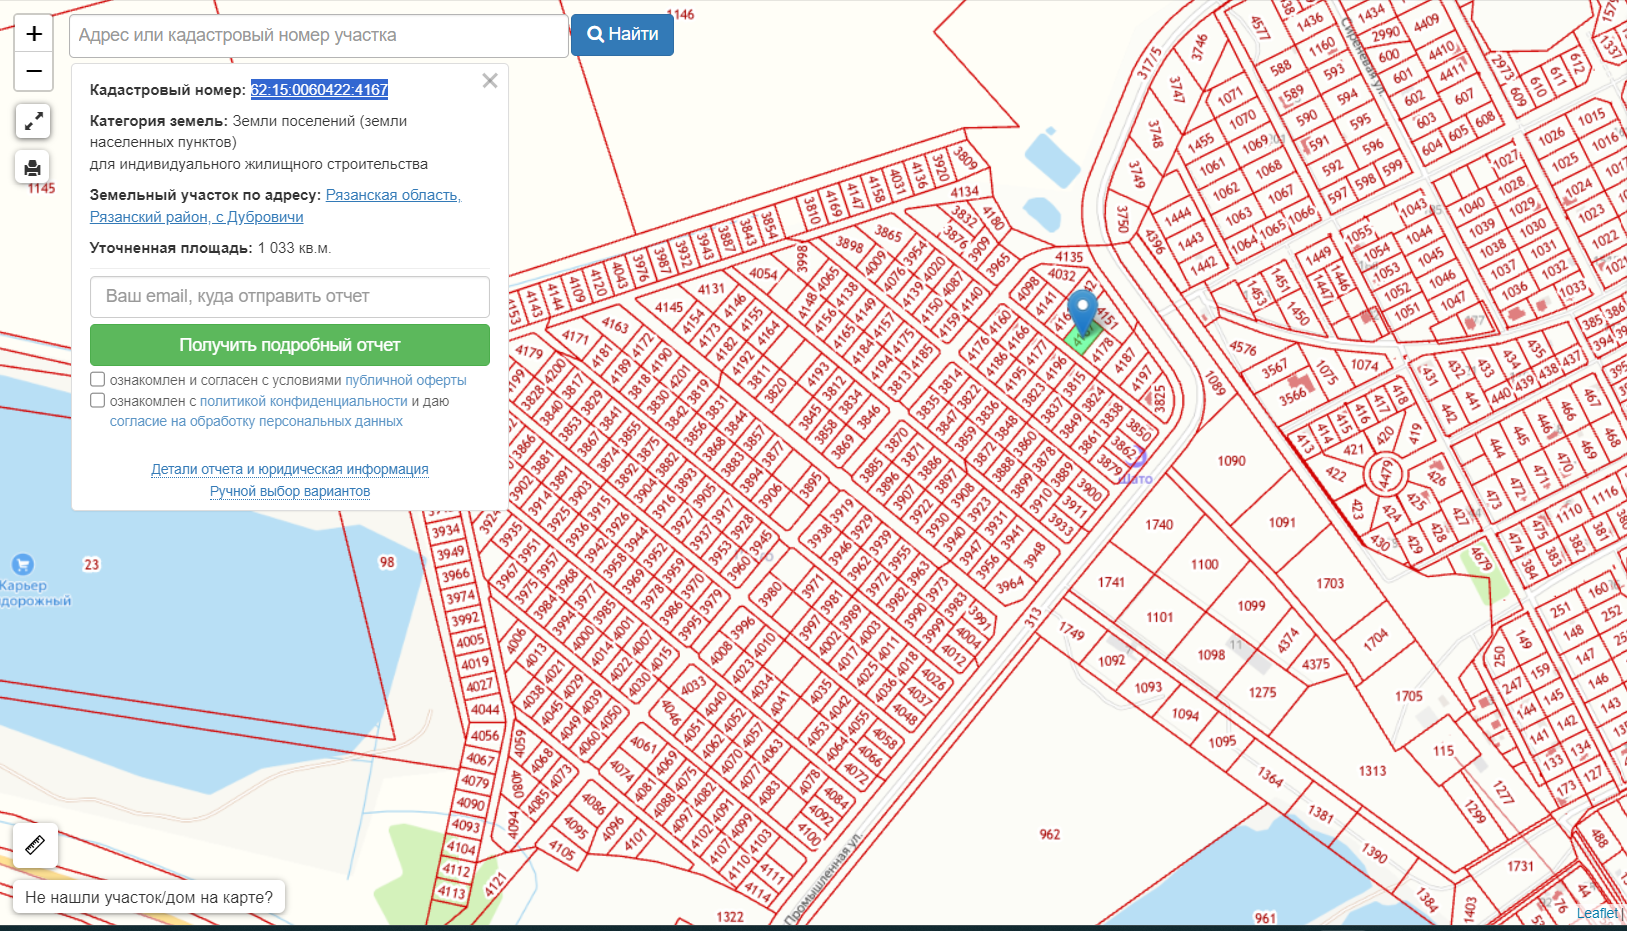
Task: Close the parcel info panel
Action: [x=490, y=81]
